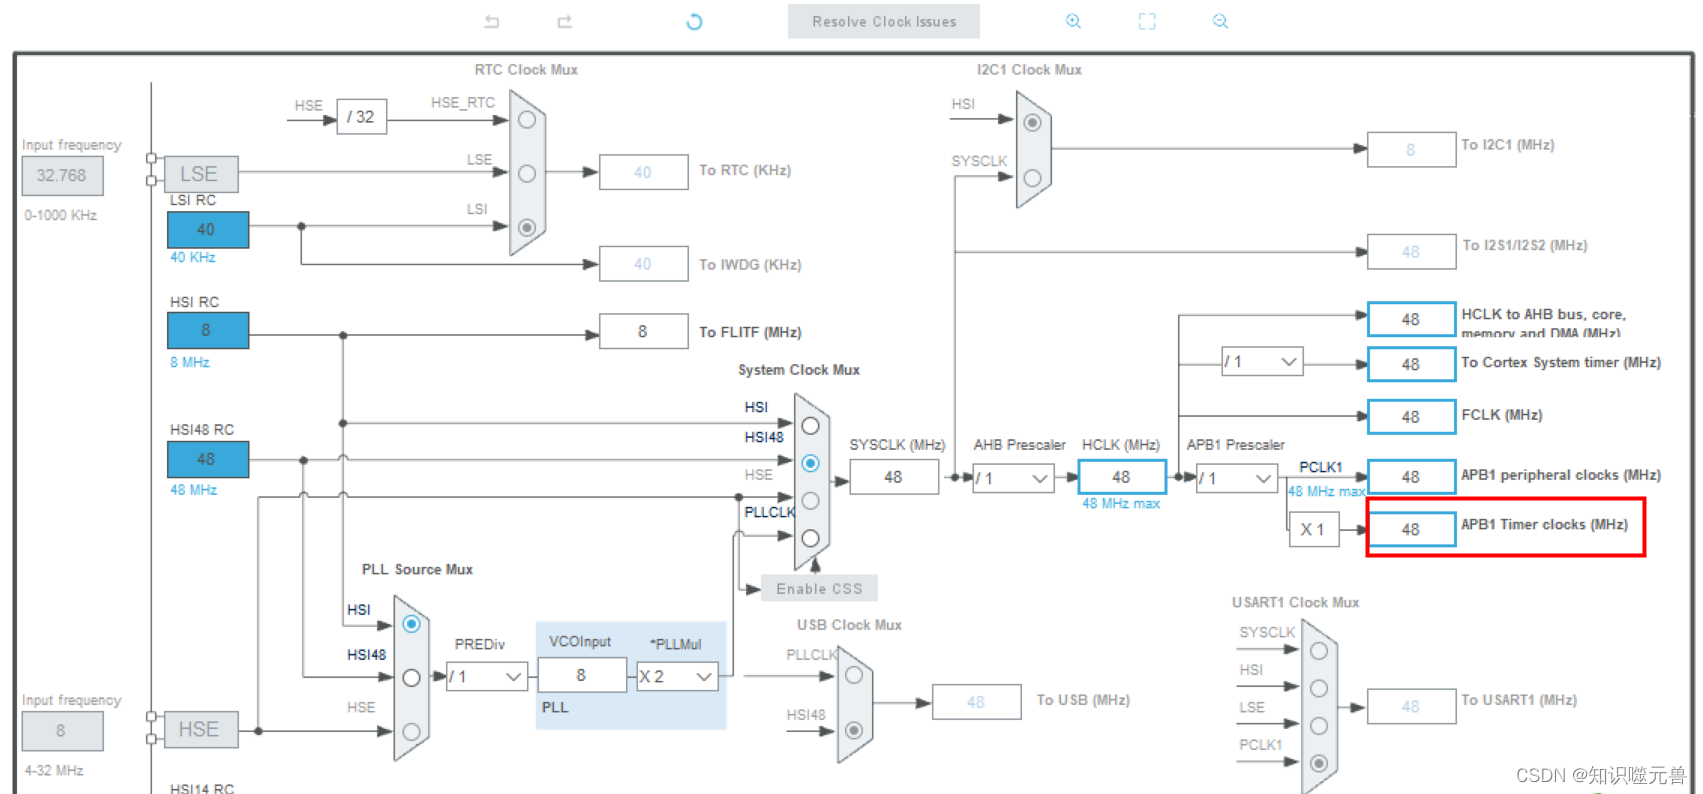This screenshot has height=794, width=1703.
Task: Select HSI in System Clock Mux
Action: tap(810, 426)
